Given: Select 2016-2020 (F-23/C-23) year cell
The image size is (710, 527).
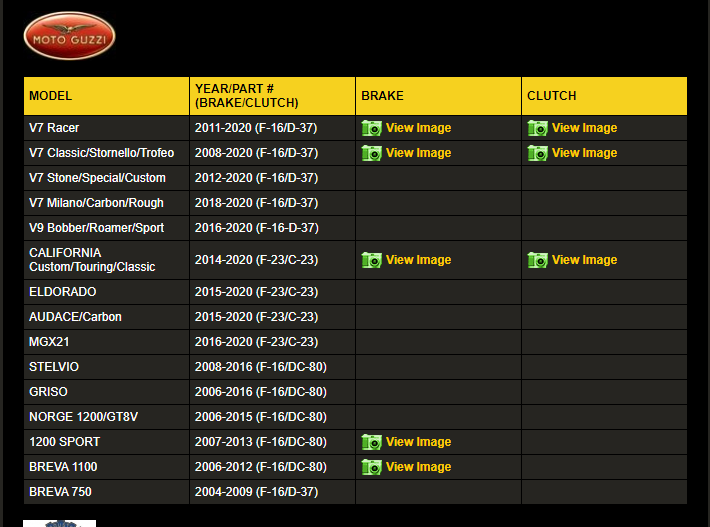Looking at the screenshot, I should click(273, 342).
